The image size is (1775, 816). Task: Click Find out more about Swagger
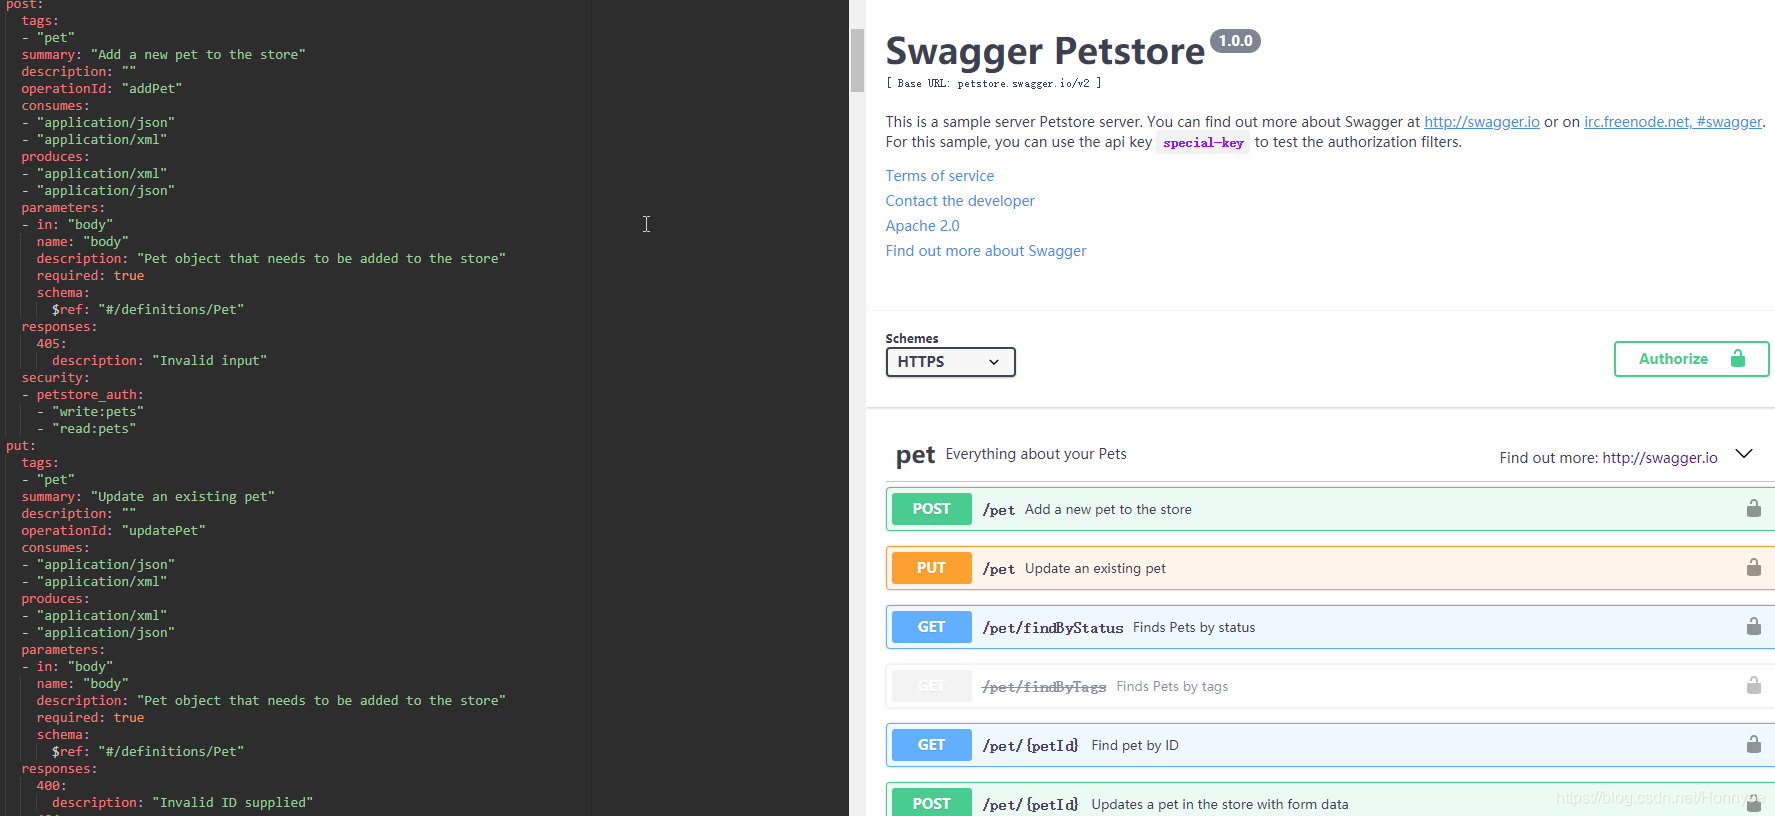pos(986,251)
